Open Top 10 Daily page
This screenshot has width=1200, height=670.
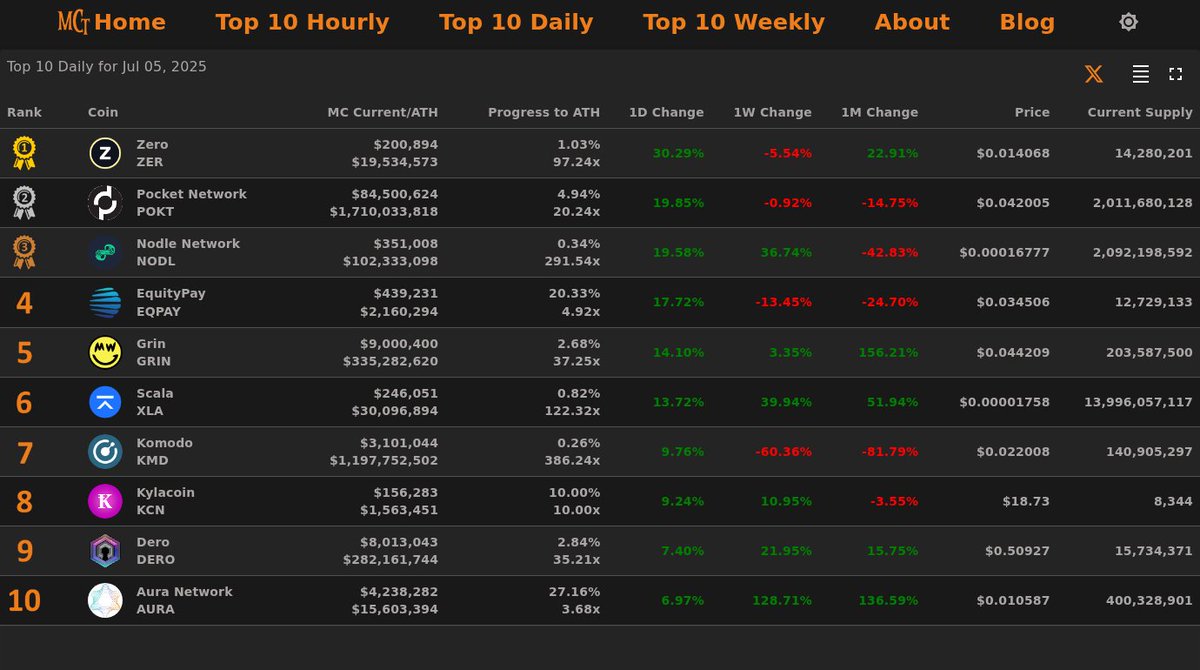[x=516, y=22]
